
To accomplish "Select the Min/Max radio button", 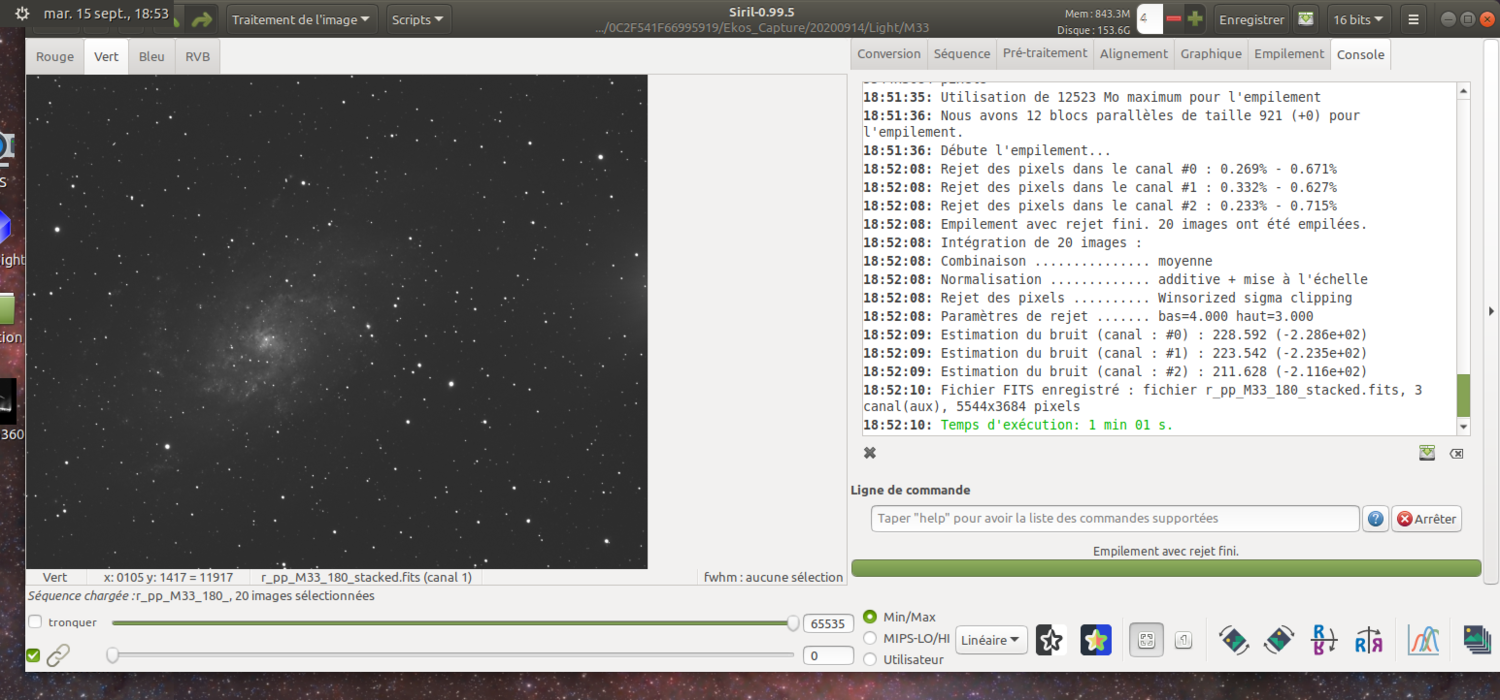I will click(x=869, y=617).
